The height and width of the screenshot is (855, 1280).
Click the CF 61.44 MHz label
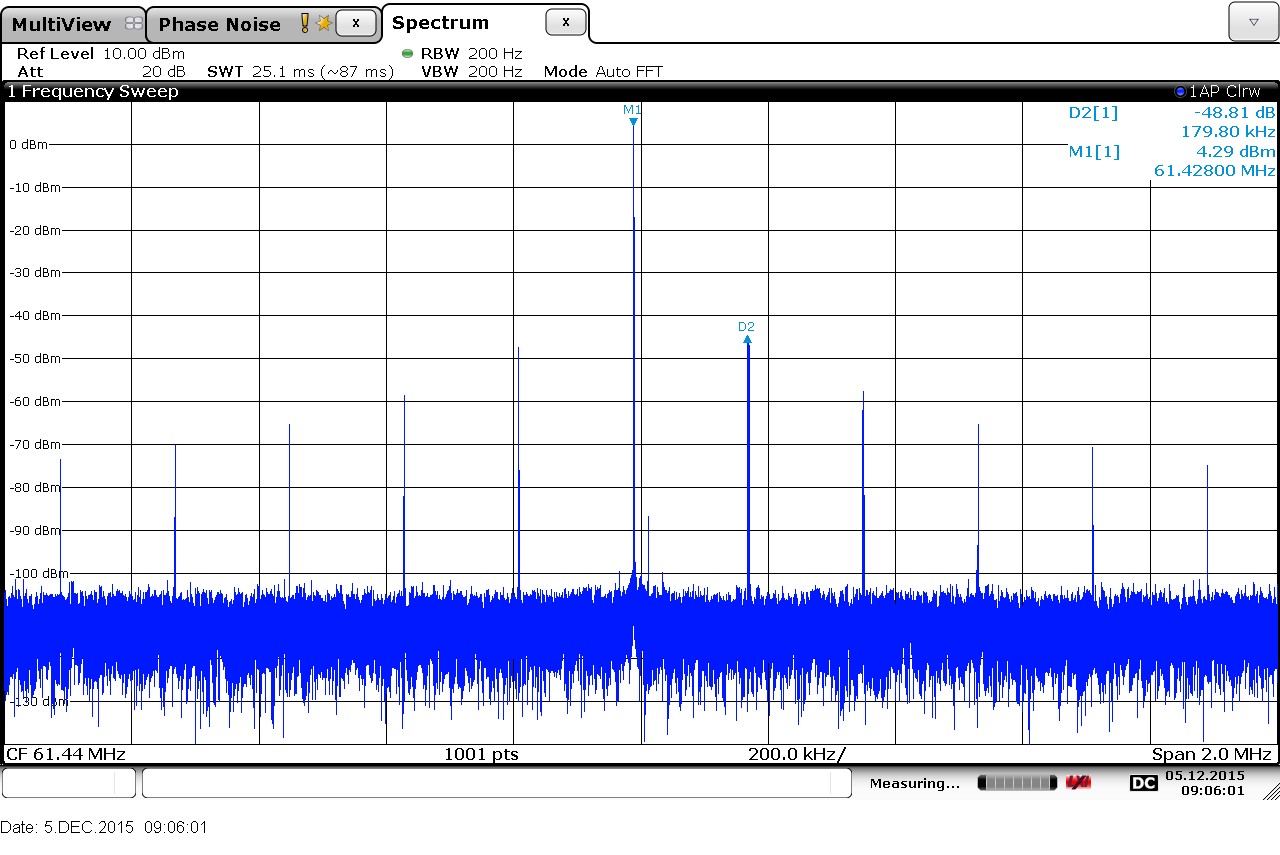pos(66,754)
